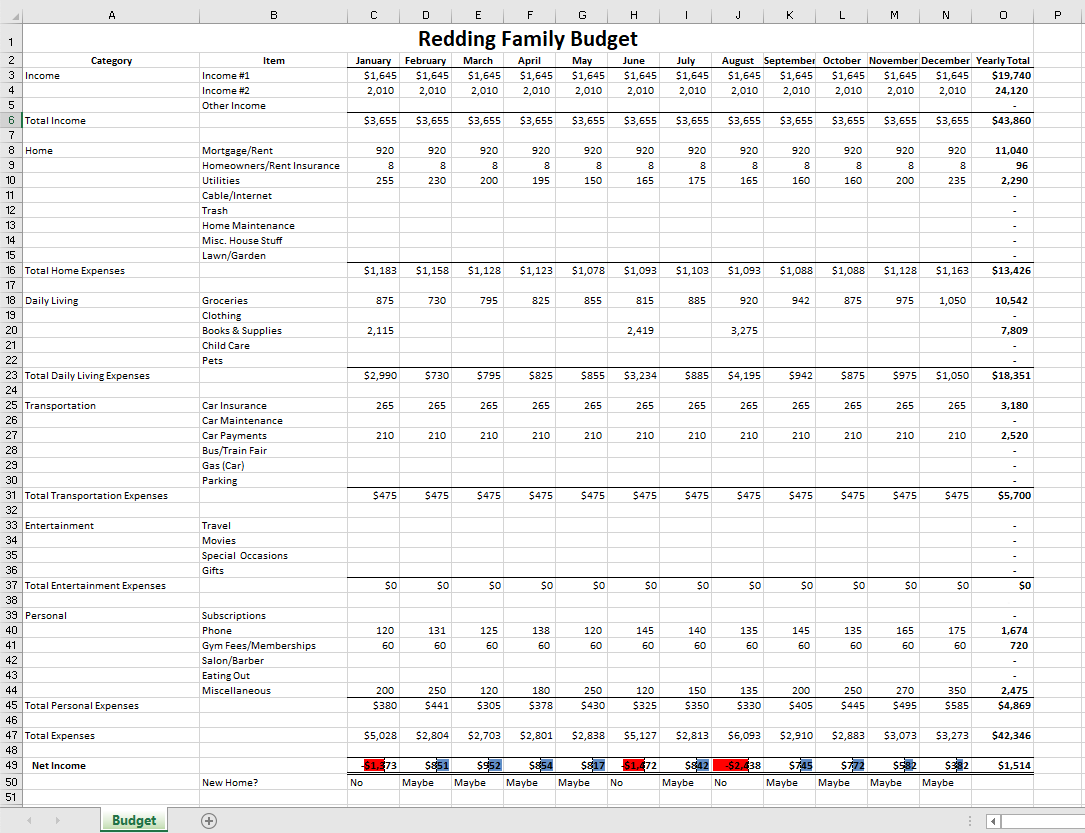Image resolution: width=1085 pixels, height=833 pixels.
Task: Click the "Miscellaneous" item cell
Action: tap(273, 690)
